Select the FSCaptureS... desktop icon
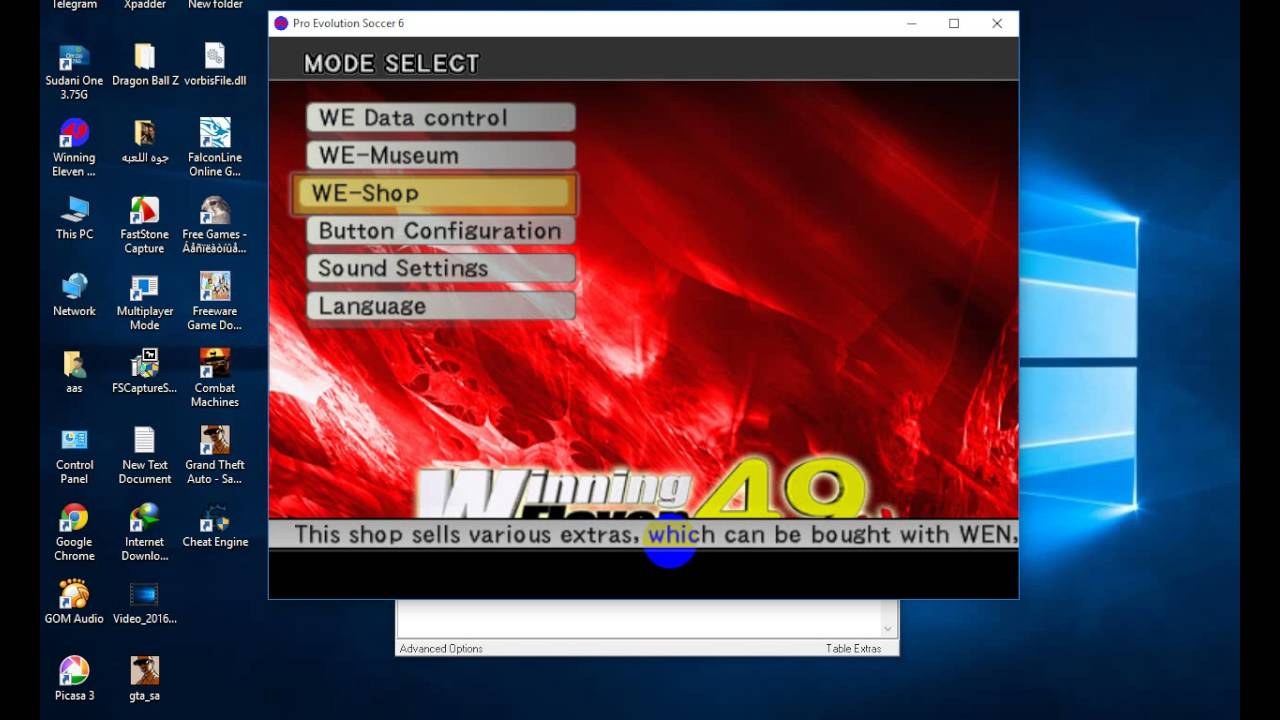 click(145, 372)
